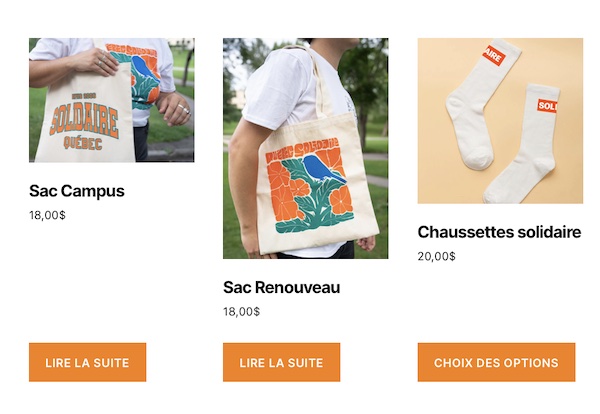The image size is (600, 414).
Task: Click the 20,00$ price of the socks
Action: coord(437,256)
